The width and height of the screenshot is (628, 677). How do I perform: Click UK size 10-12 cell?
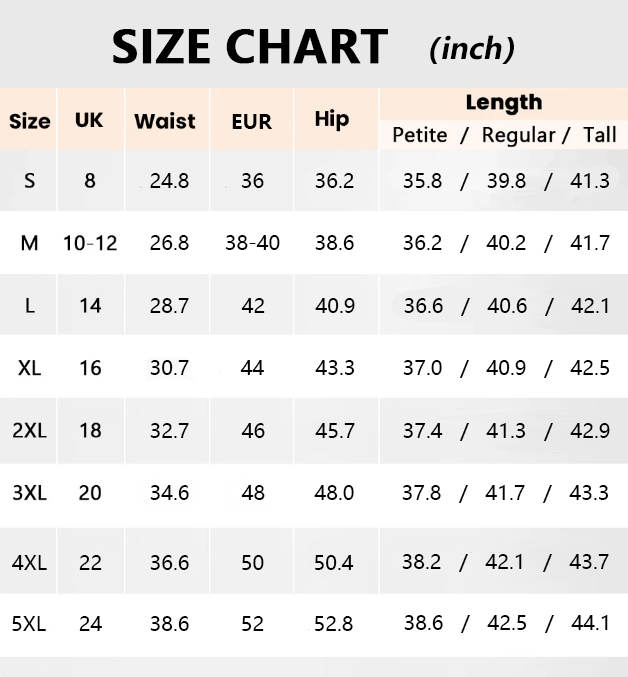pos(90,243)
